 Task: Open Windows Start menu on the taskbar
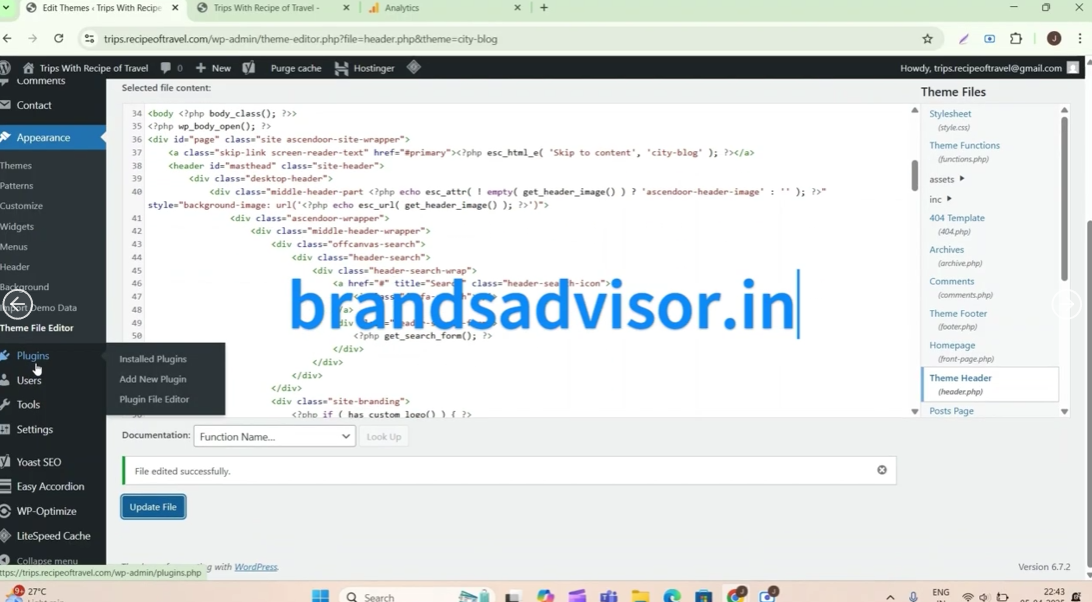(320, 596)
